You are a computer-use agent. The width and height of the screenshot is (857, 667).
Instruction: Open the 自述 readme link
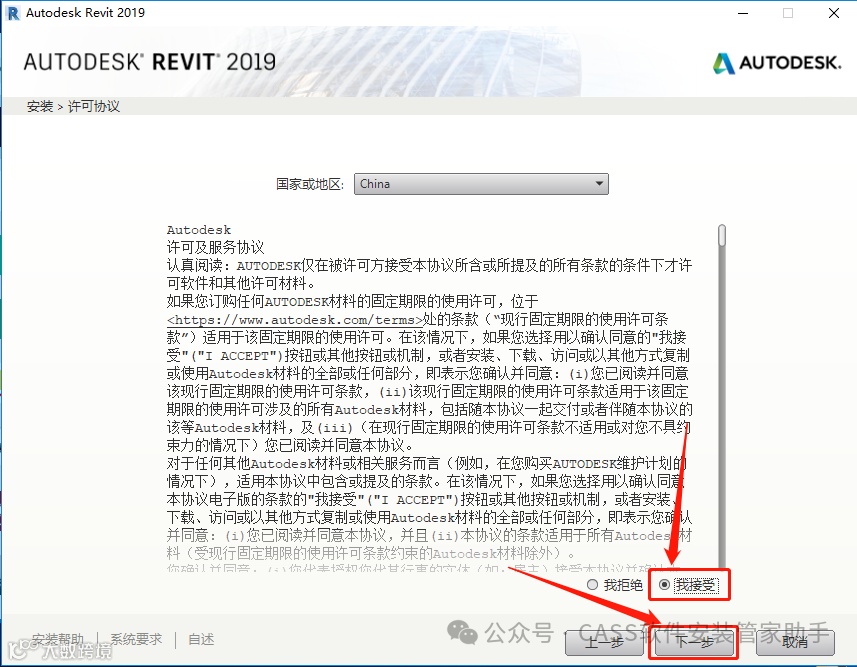point(201,639)
